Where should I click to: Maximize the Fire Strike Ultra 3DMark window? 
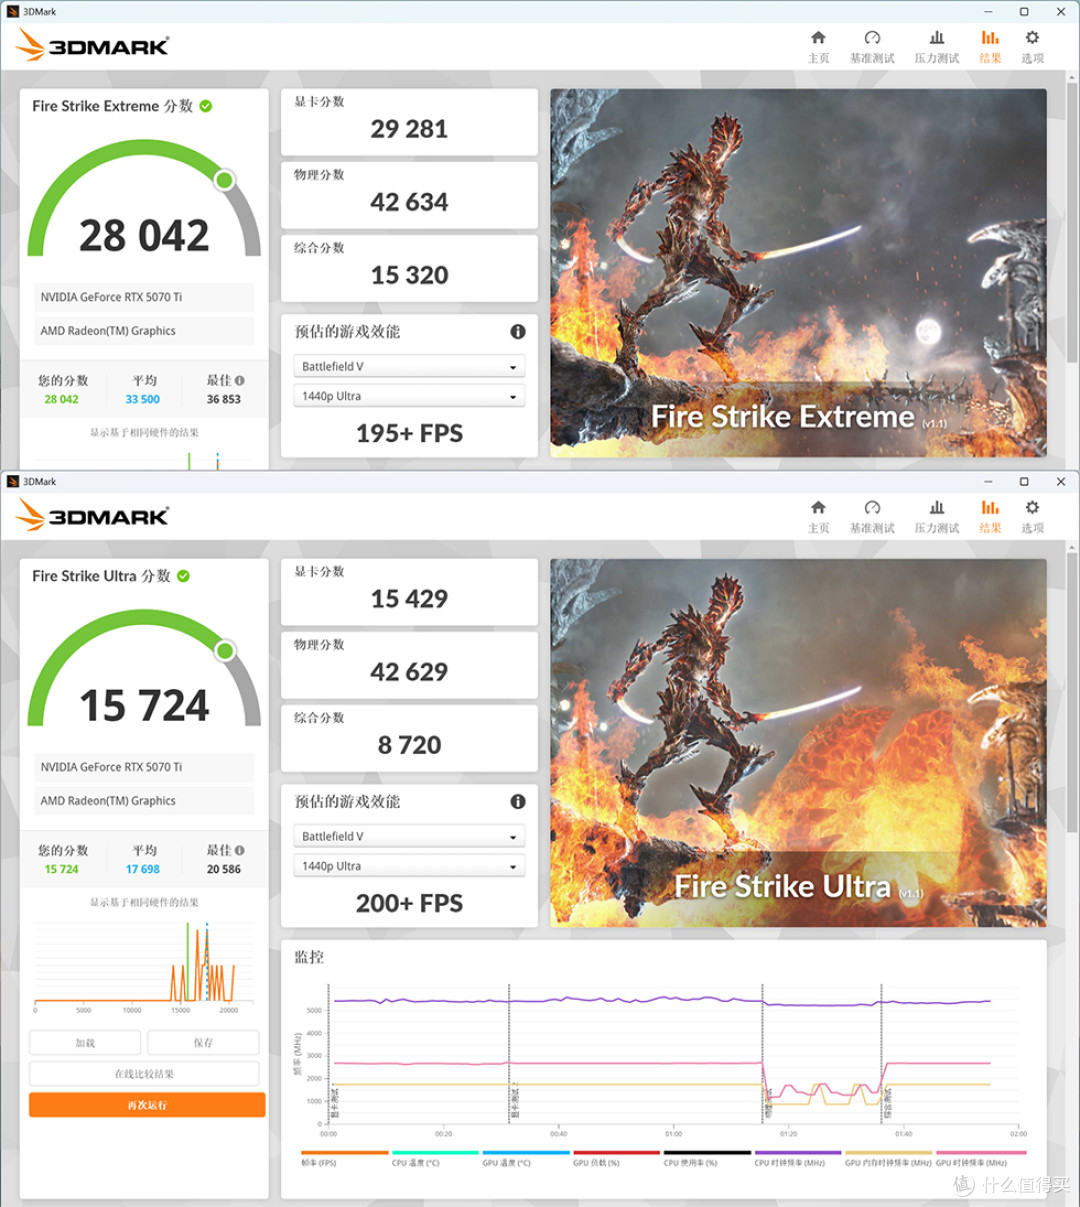(1024, 481)
